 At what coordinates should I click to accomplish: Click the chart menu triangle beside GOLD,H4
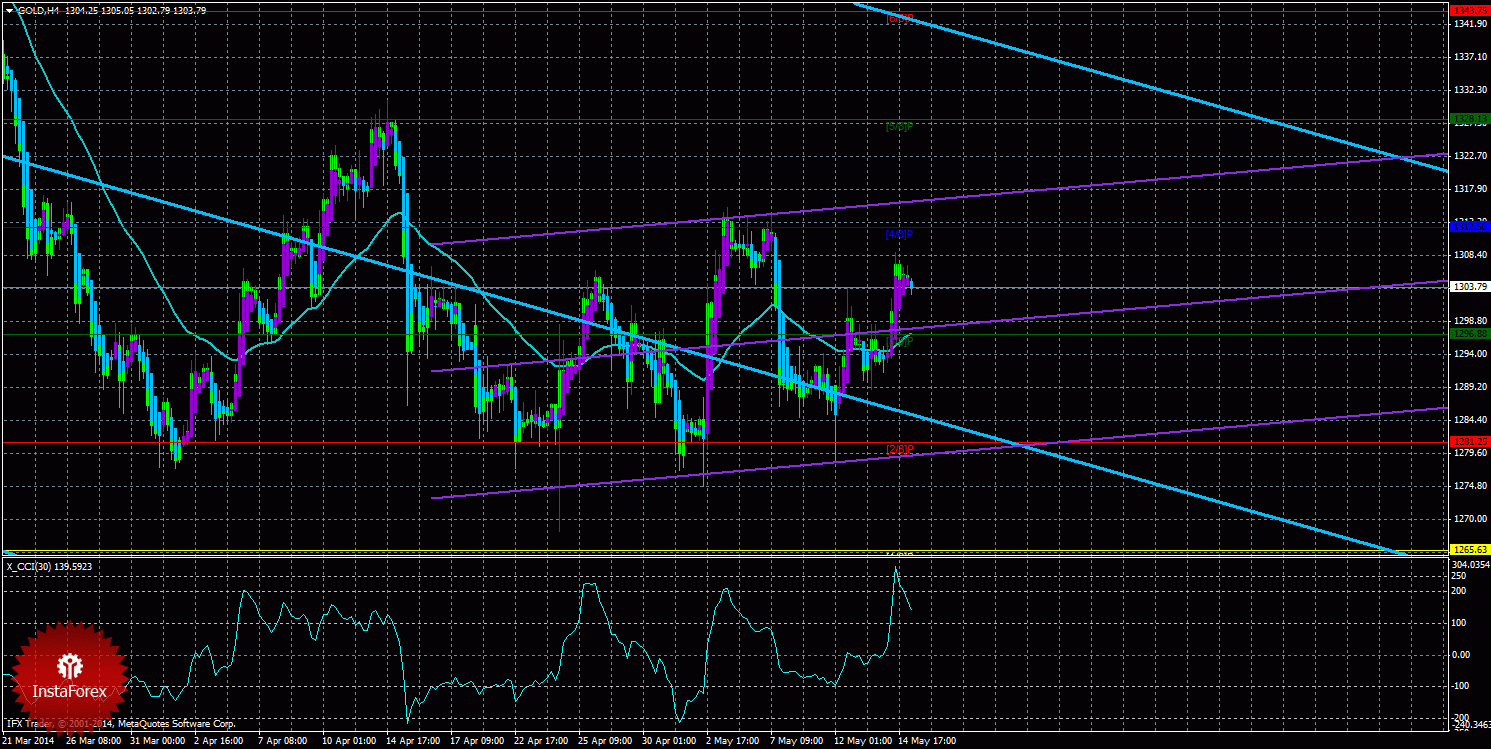coord(10,10)
